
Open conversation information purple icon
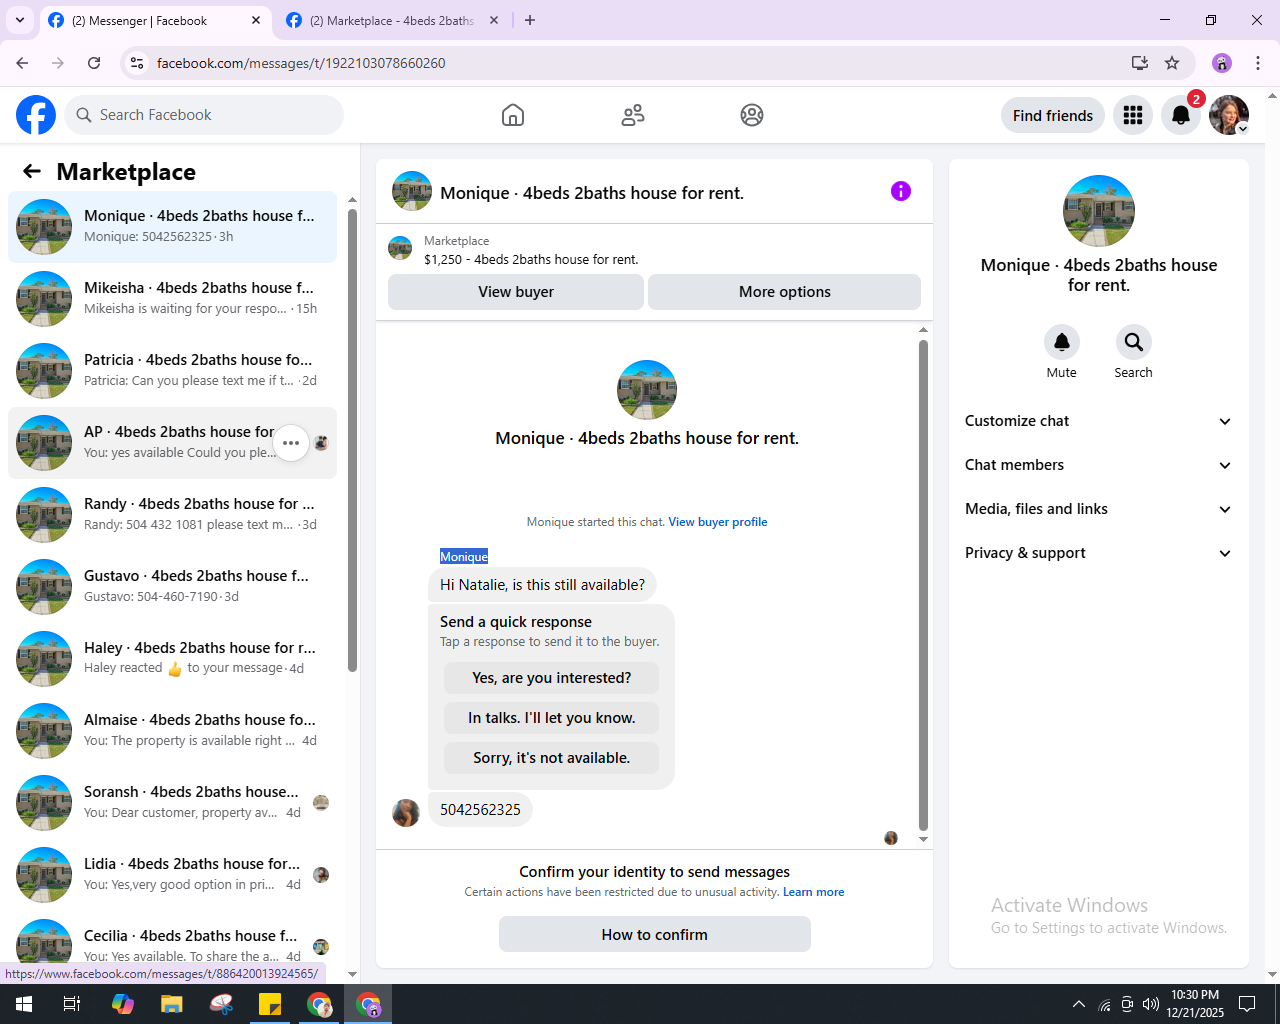901,191
